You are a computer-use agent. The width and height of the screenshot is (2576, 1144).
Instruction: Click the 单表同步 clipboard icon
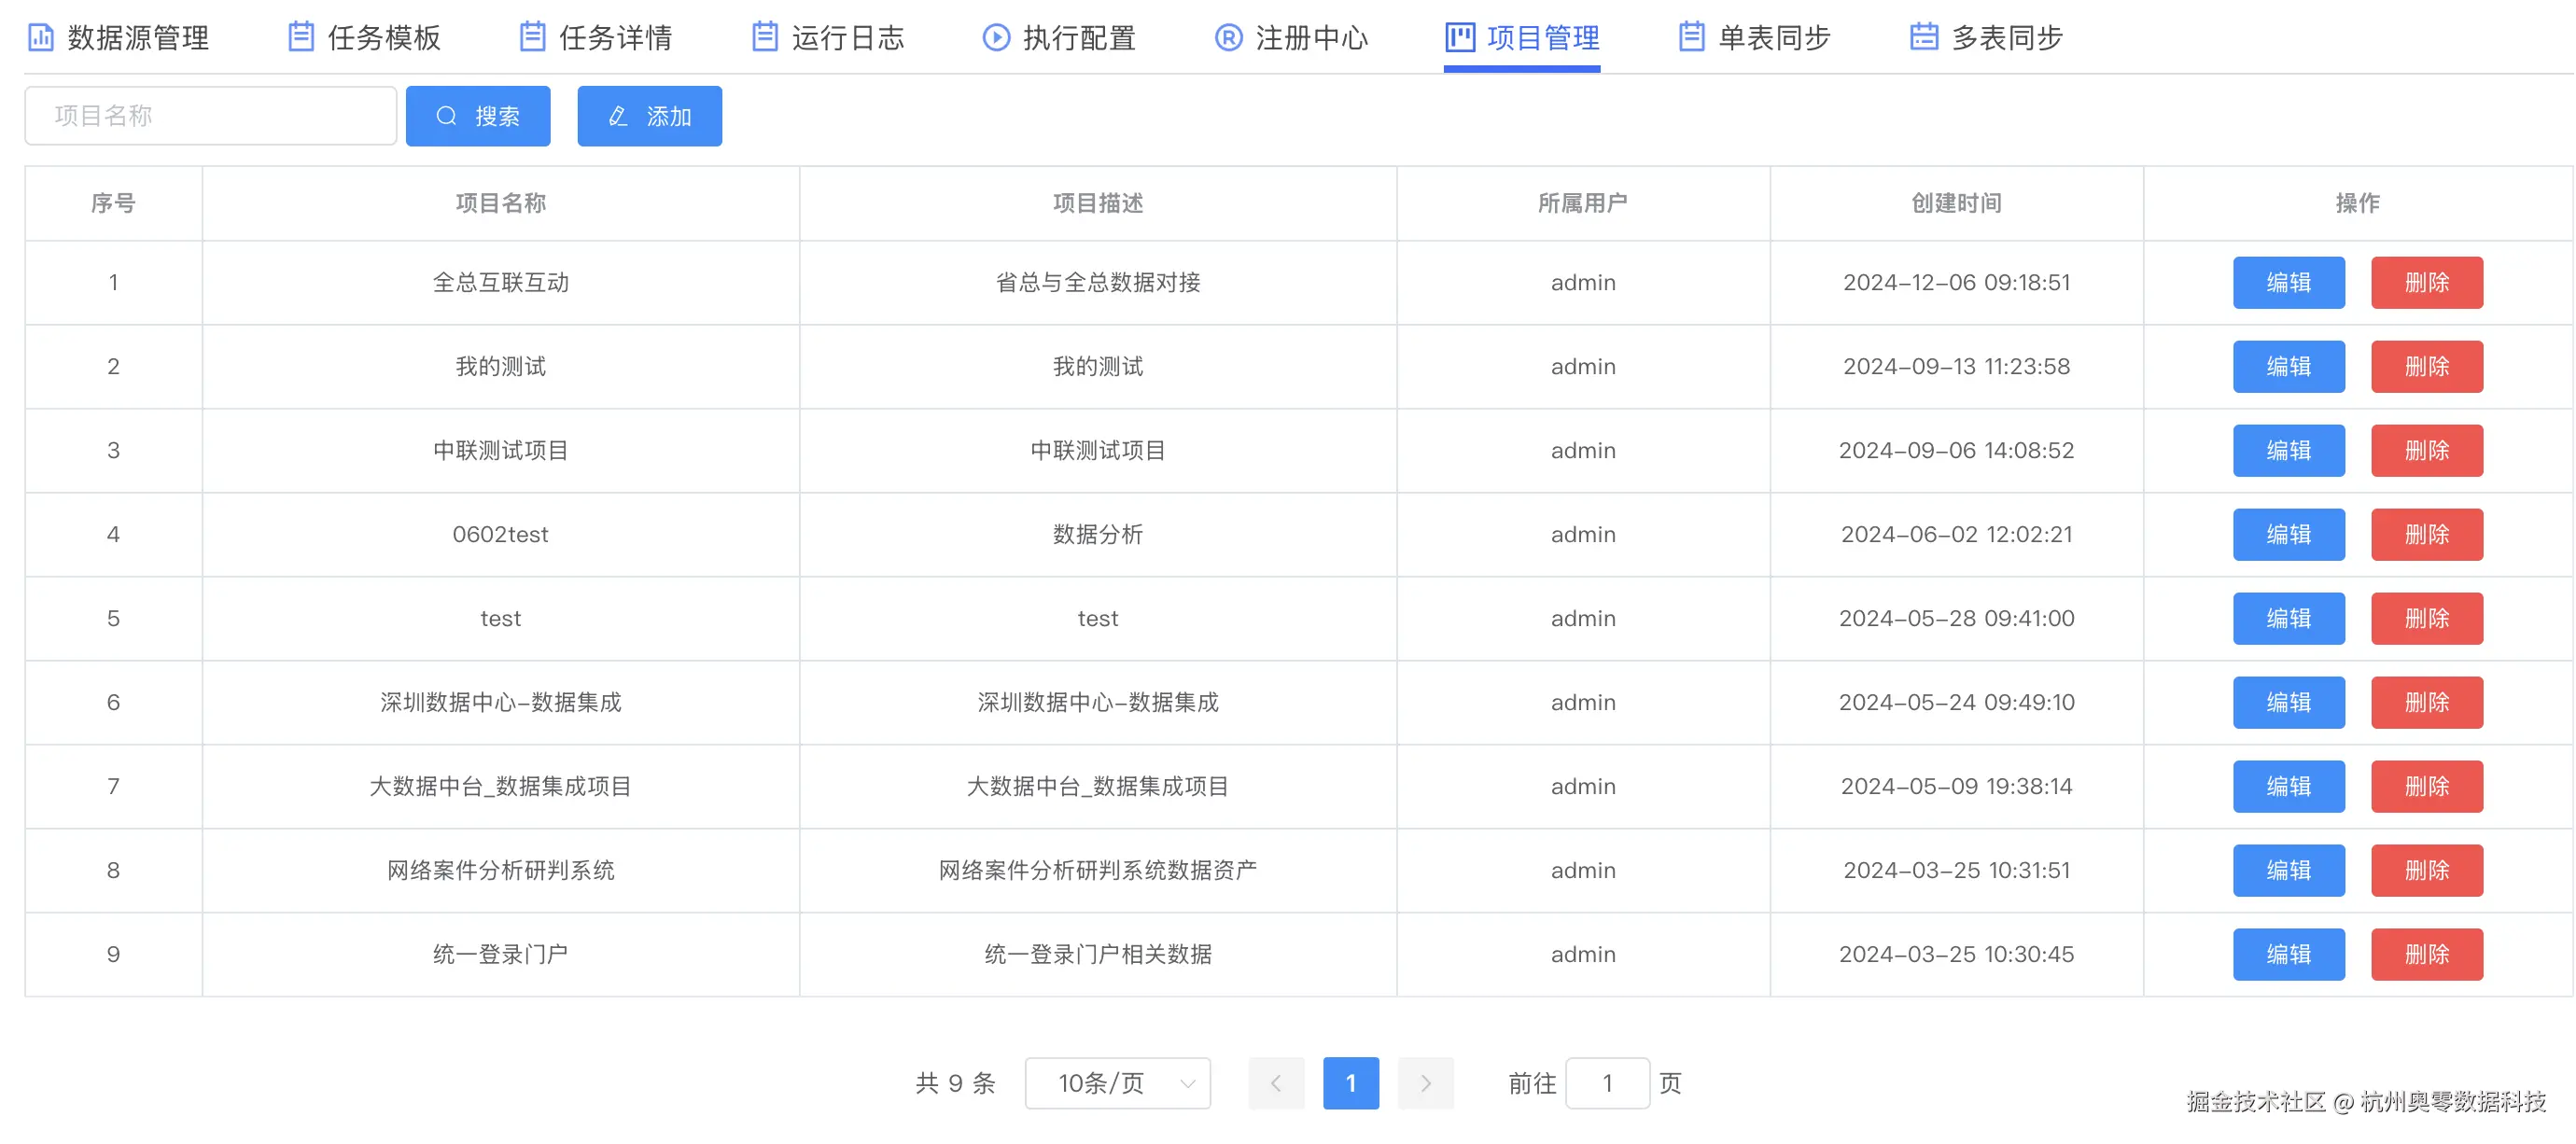(x=1691, y=37)
